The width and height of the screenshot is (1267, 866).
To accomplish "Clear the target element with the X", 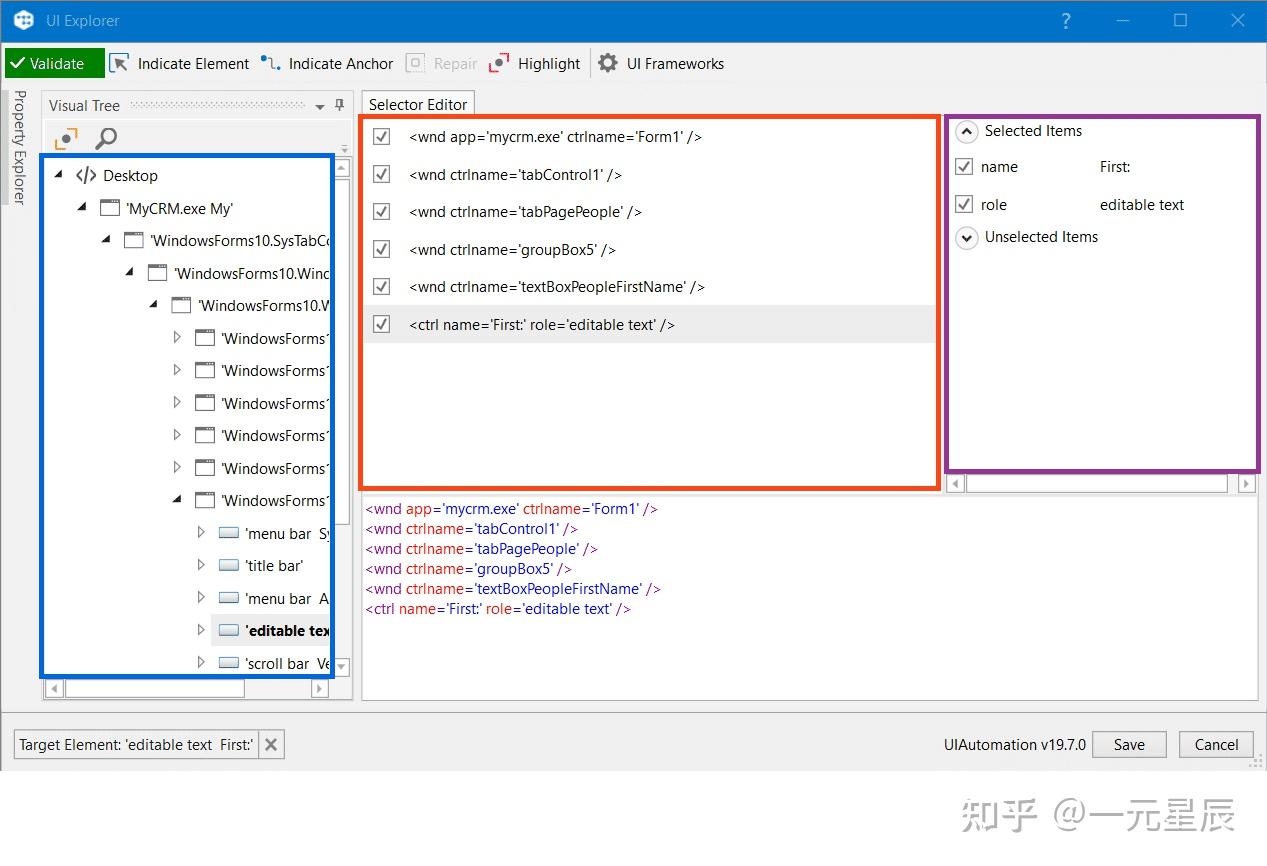I will (271, 744).
